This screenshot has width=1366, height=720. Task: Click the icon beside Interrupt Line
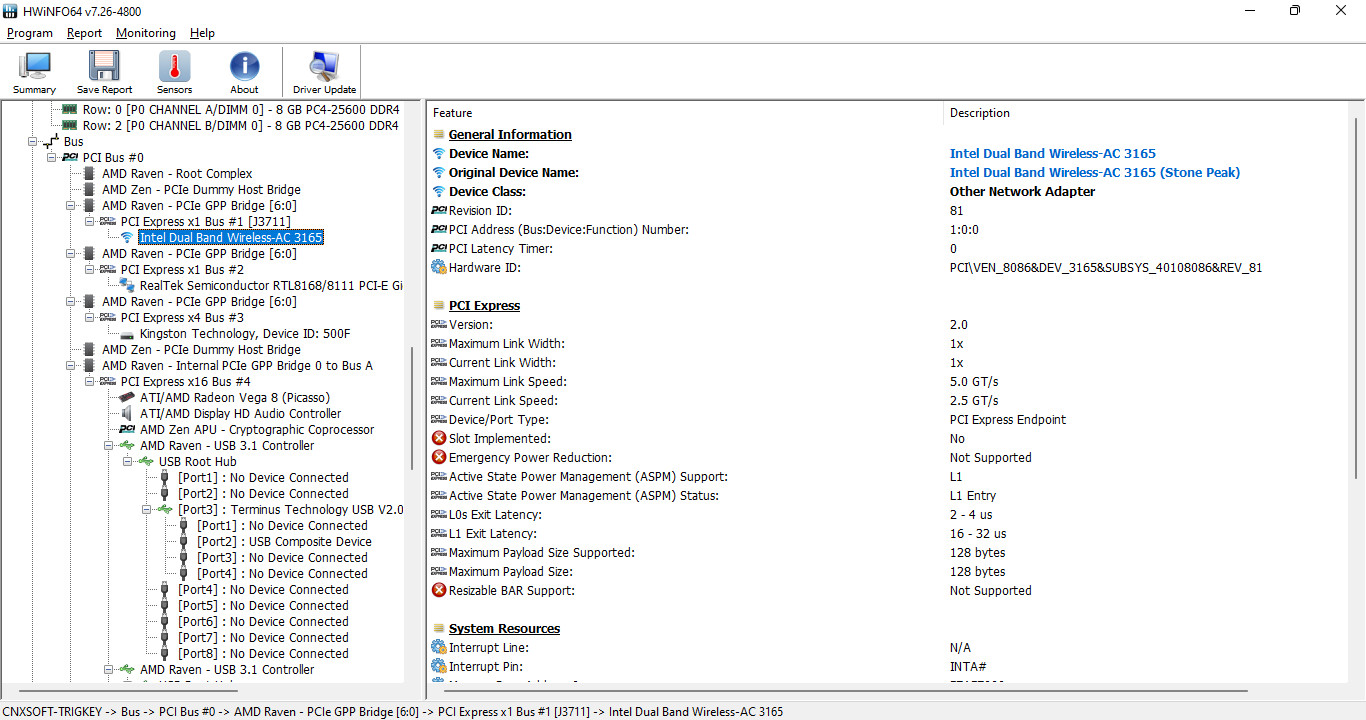(x=438, y=648)
